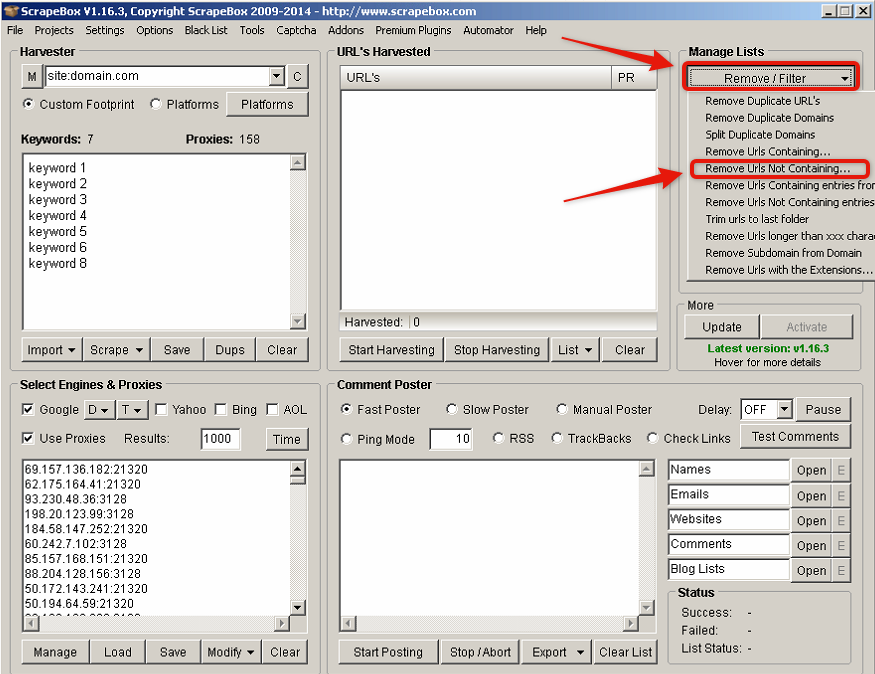Open the Scrape dropdown button

pos(116,350)
